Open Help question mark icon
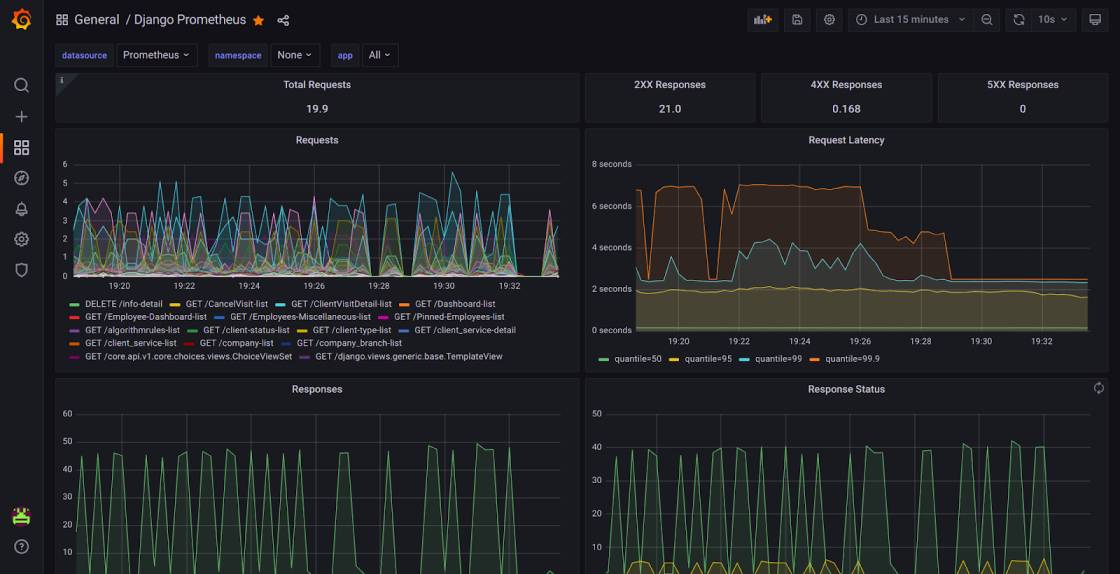This screenshot has height=574, width=1120. [21, 547]
